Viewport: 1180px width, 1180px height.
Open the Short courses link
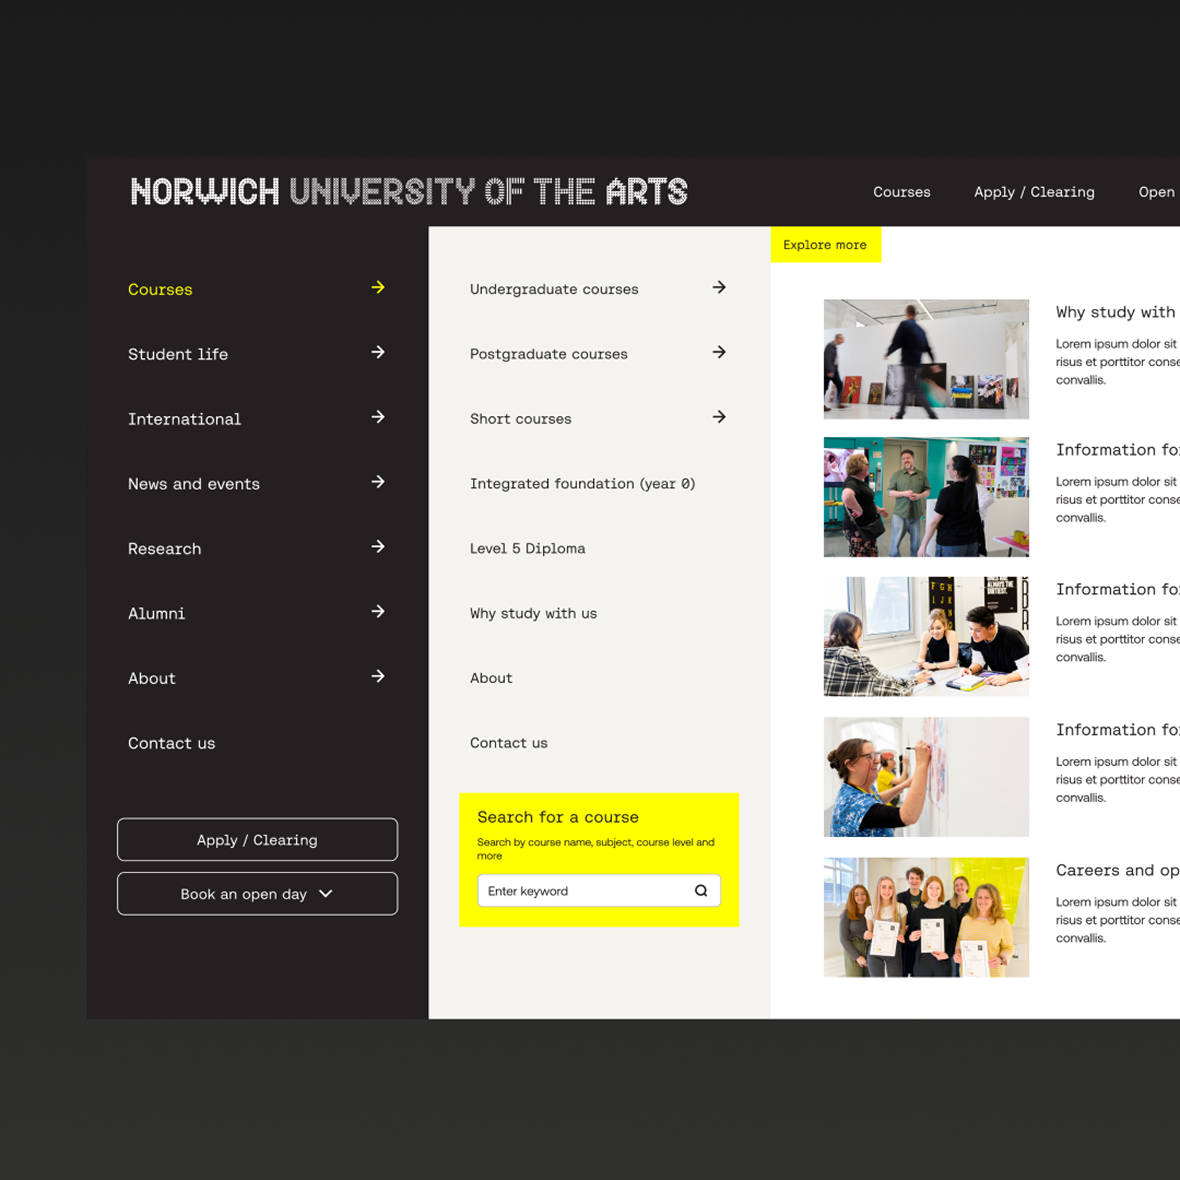click(521, 418)
